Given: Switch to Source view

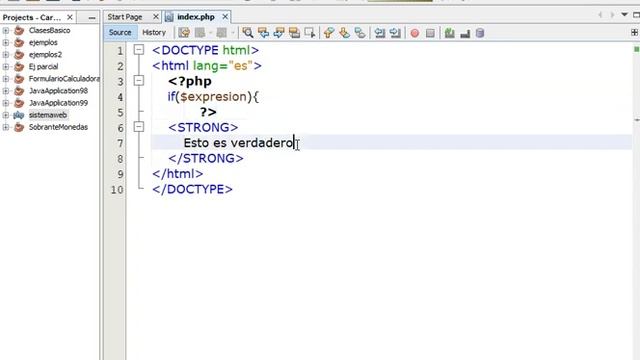Looking at the screenshot, I should pyautogui.click(x=120, y=33).
